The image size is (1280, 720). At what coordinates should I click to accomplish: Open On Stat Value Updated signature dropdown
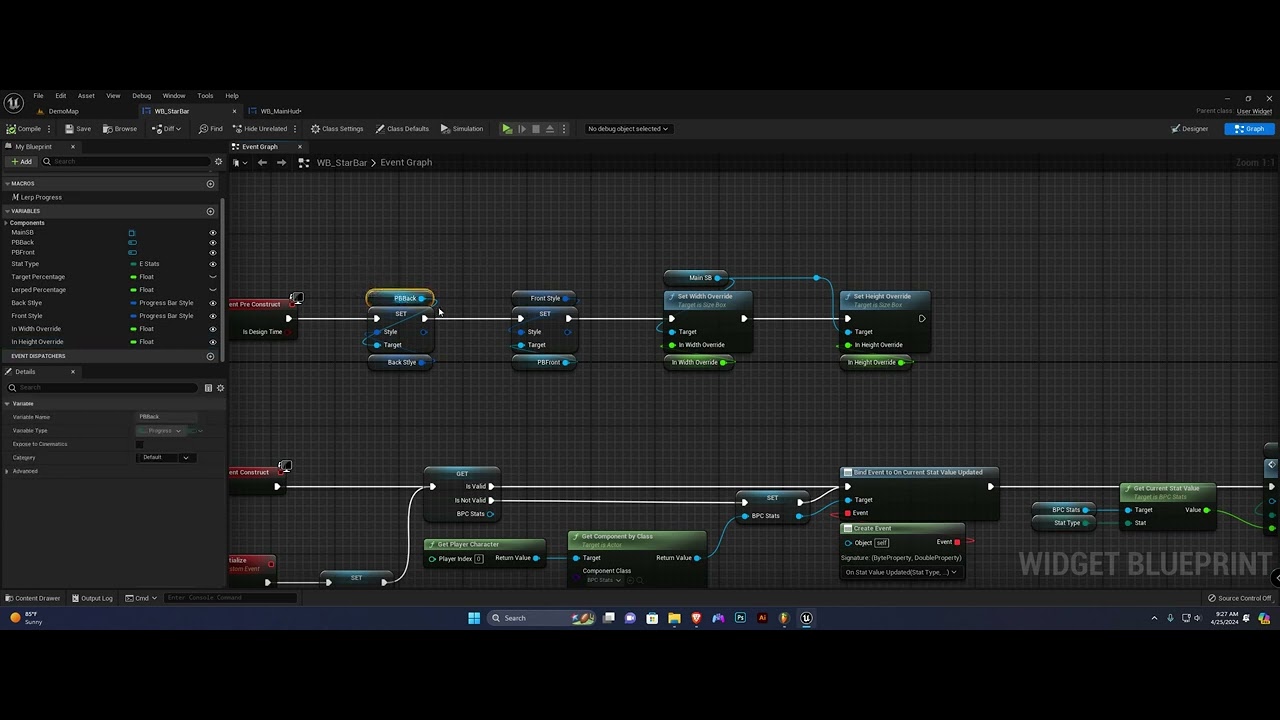point(900,573)
